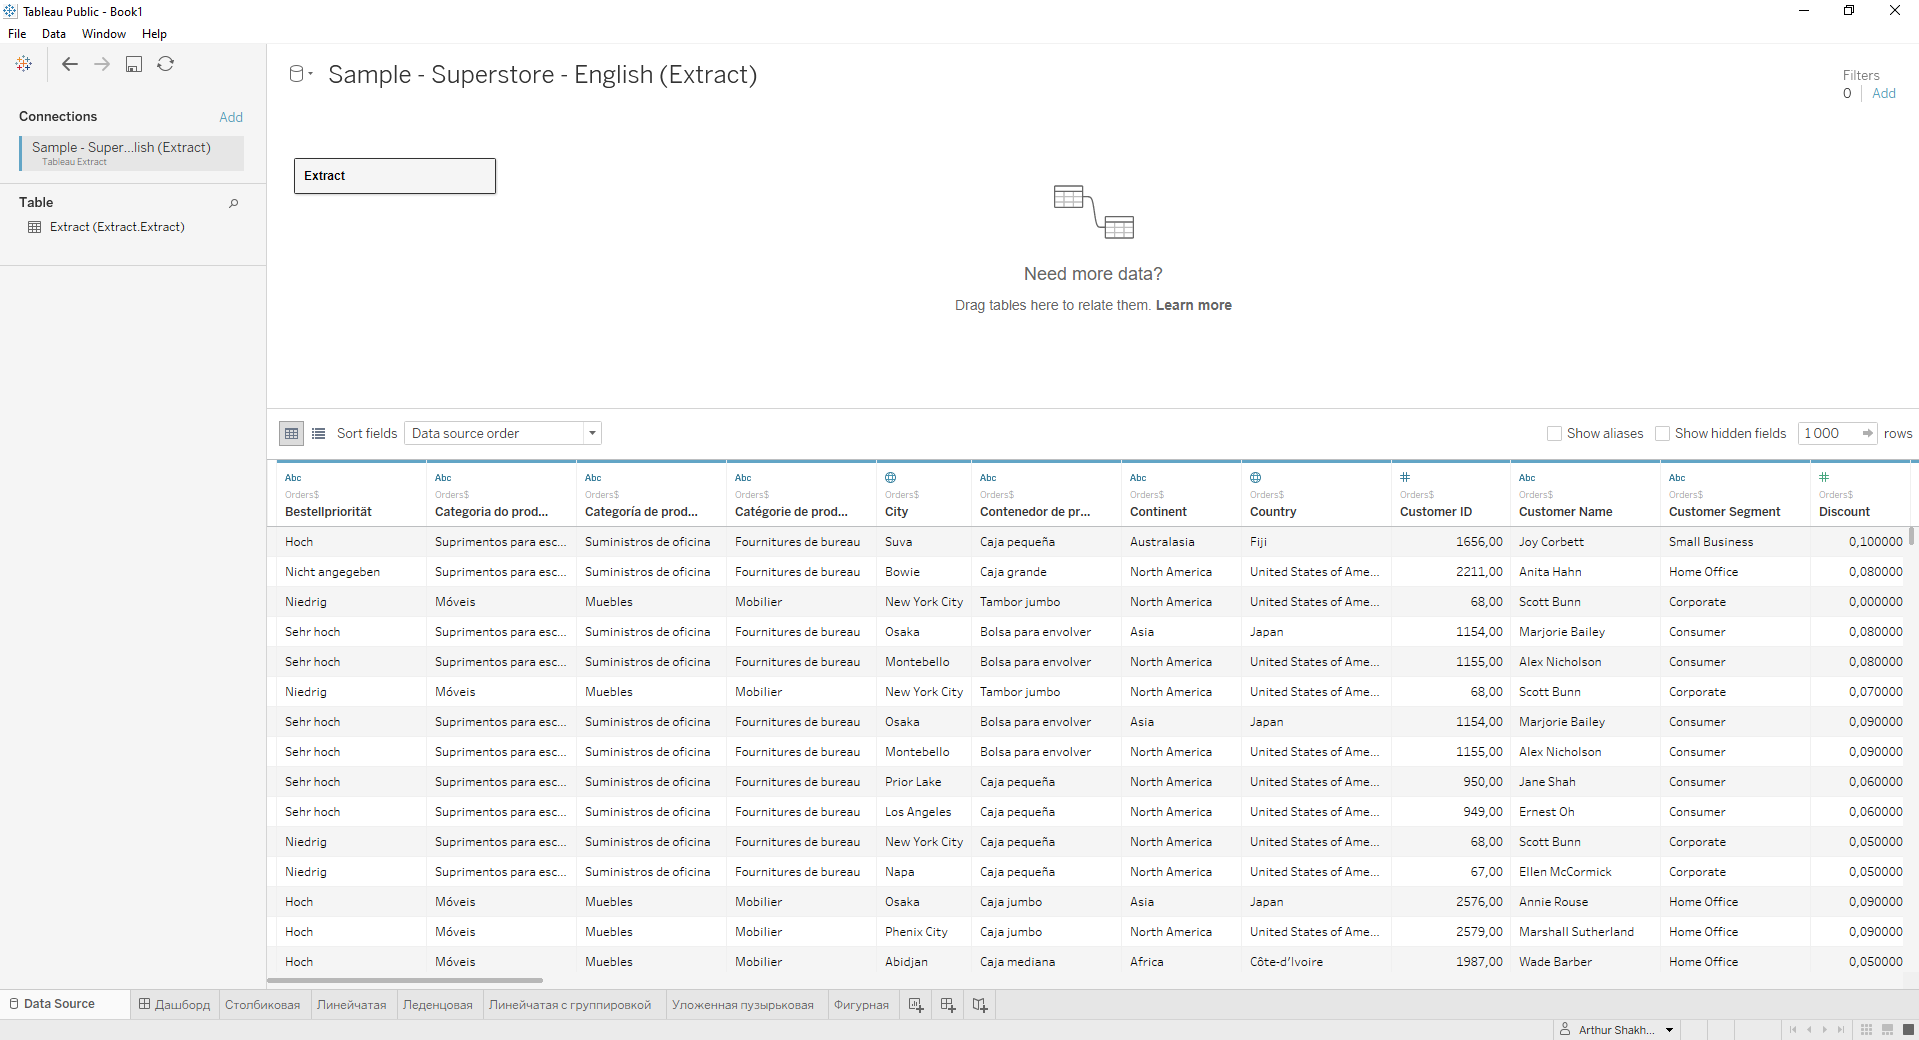Click Abc type icon of Bestellpriorität column

coord(293,478)
